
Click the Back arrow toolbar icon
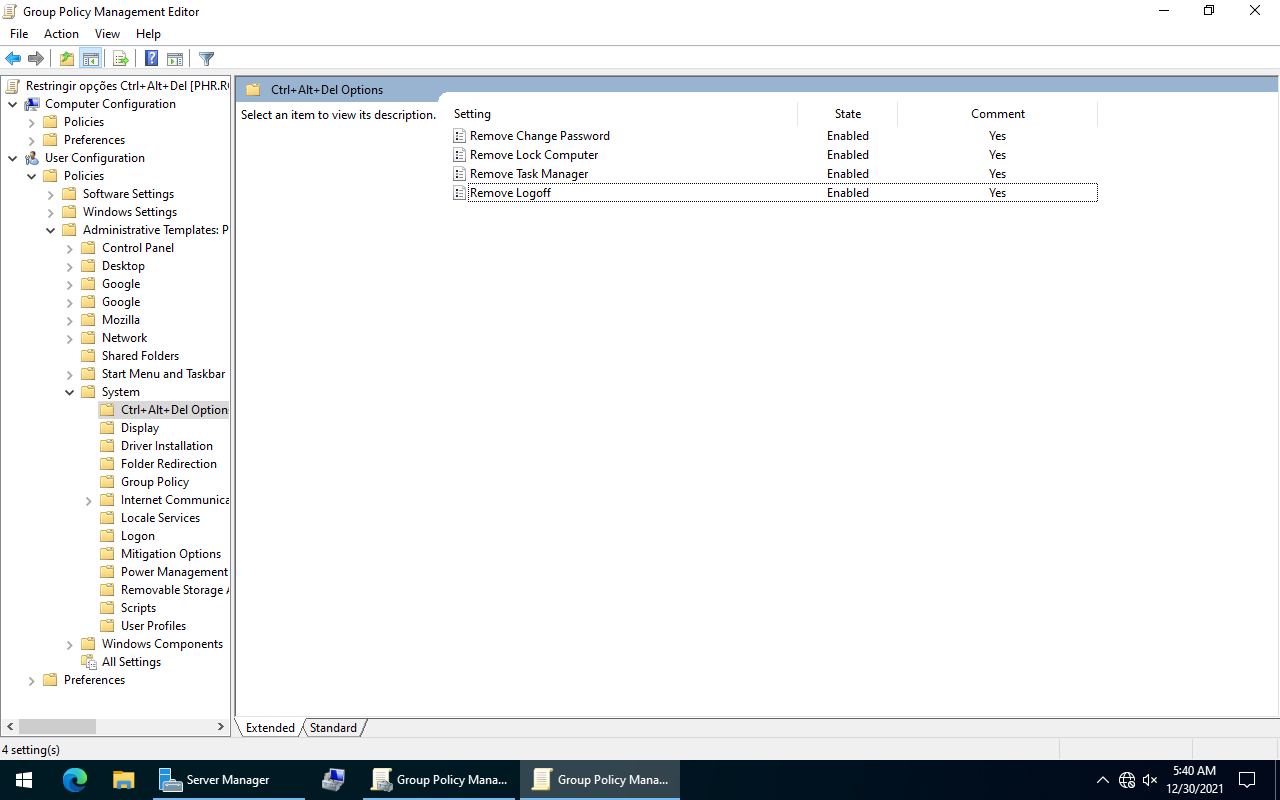(x=13, y=59)
